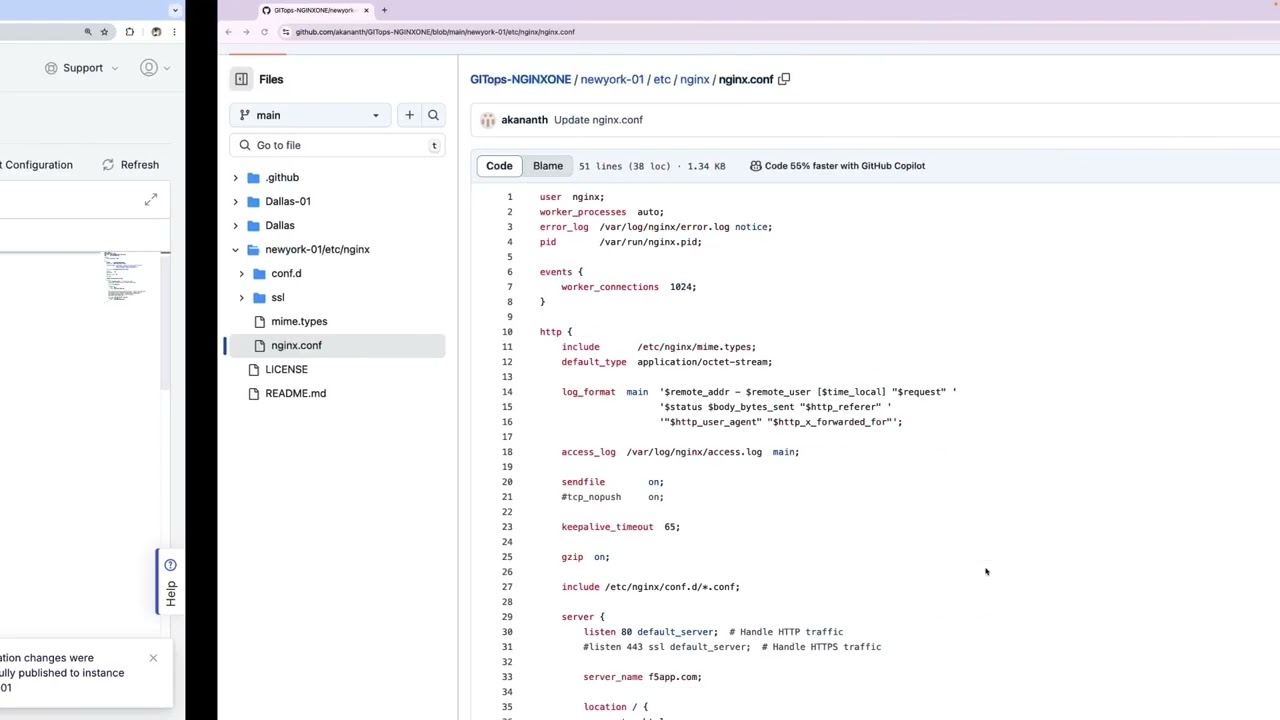
Task: Click profile avatar in left browser toolbar
Action: tap(156, 32)
